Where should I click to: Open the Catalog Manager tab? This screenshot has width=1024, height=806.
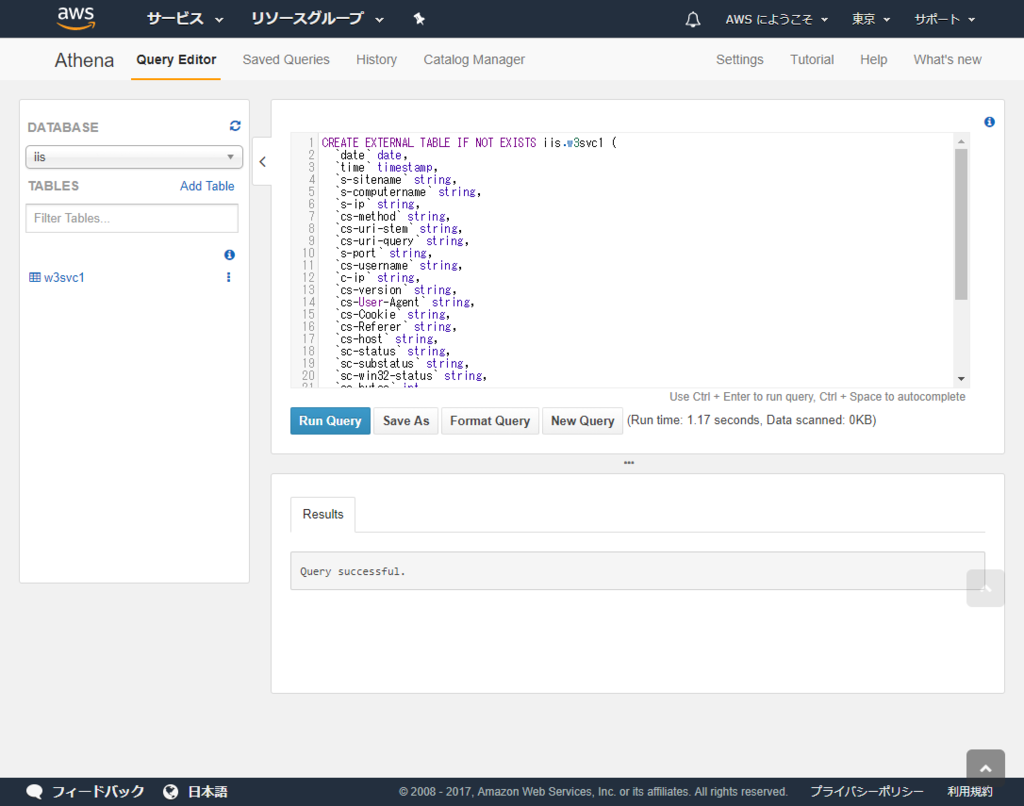tap(474, 59)
